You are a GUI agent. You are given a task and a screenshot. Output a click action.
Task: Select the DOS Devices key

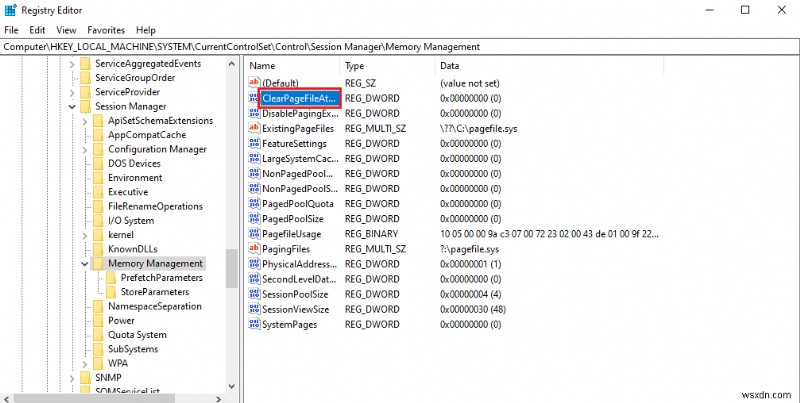[134, 163]
